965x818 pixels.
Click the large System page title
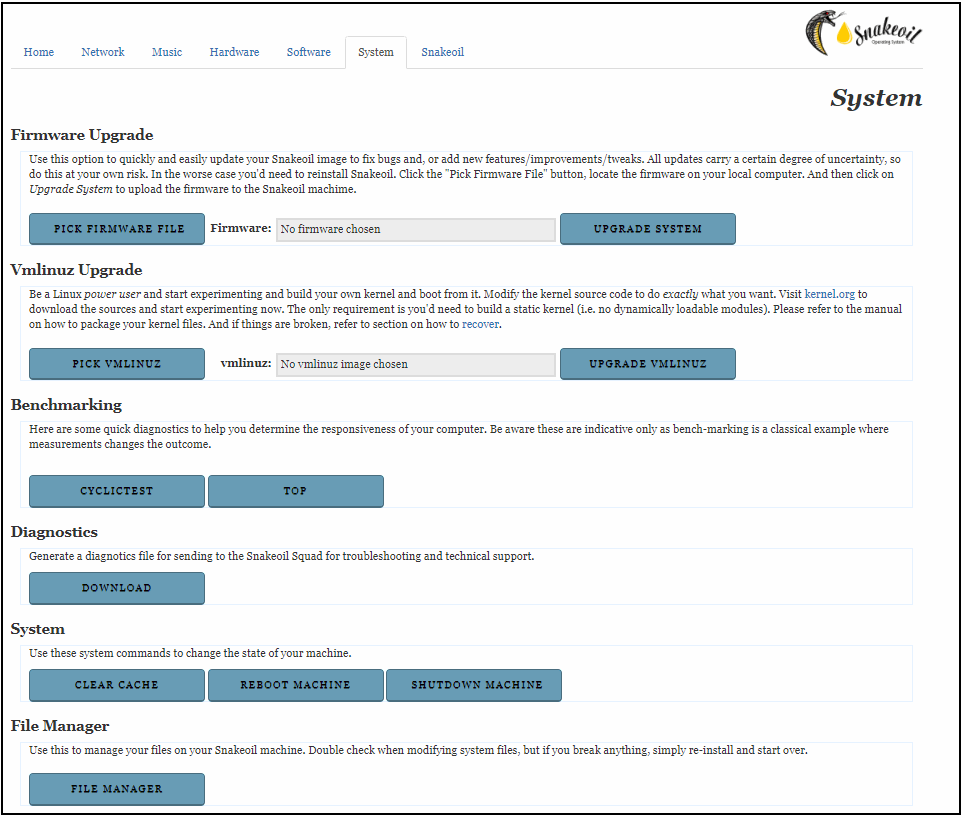(876, 98)
